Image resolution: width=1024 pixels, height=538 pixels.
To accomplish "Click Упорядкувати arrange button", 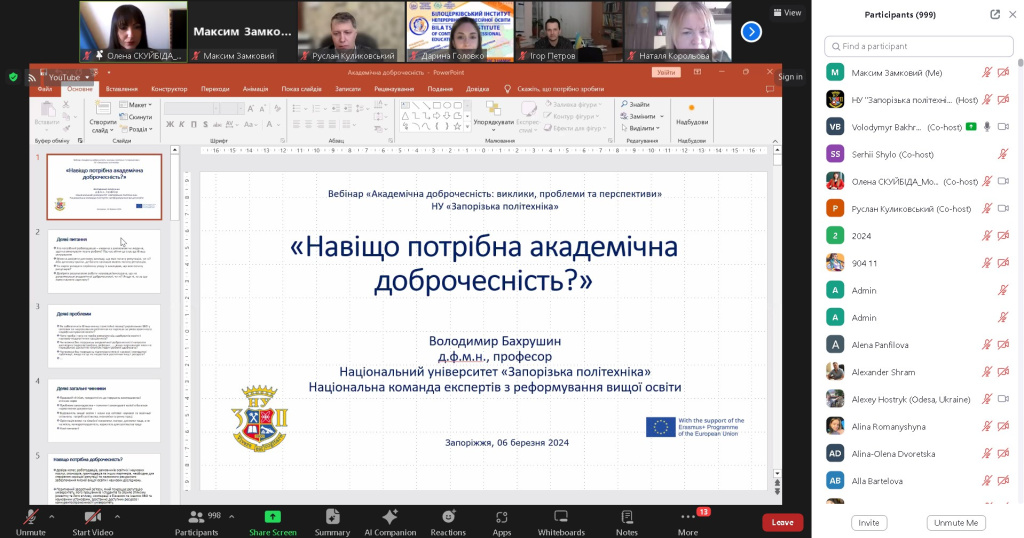I will [493, 114].
